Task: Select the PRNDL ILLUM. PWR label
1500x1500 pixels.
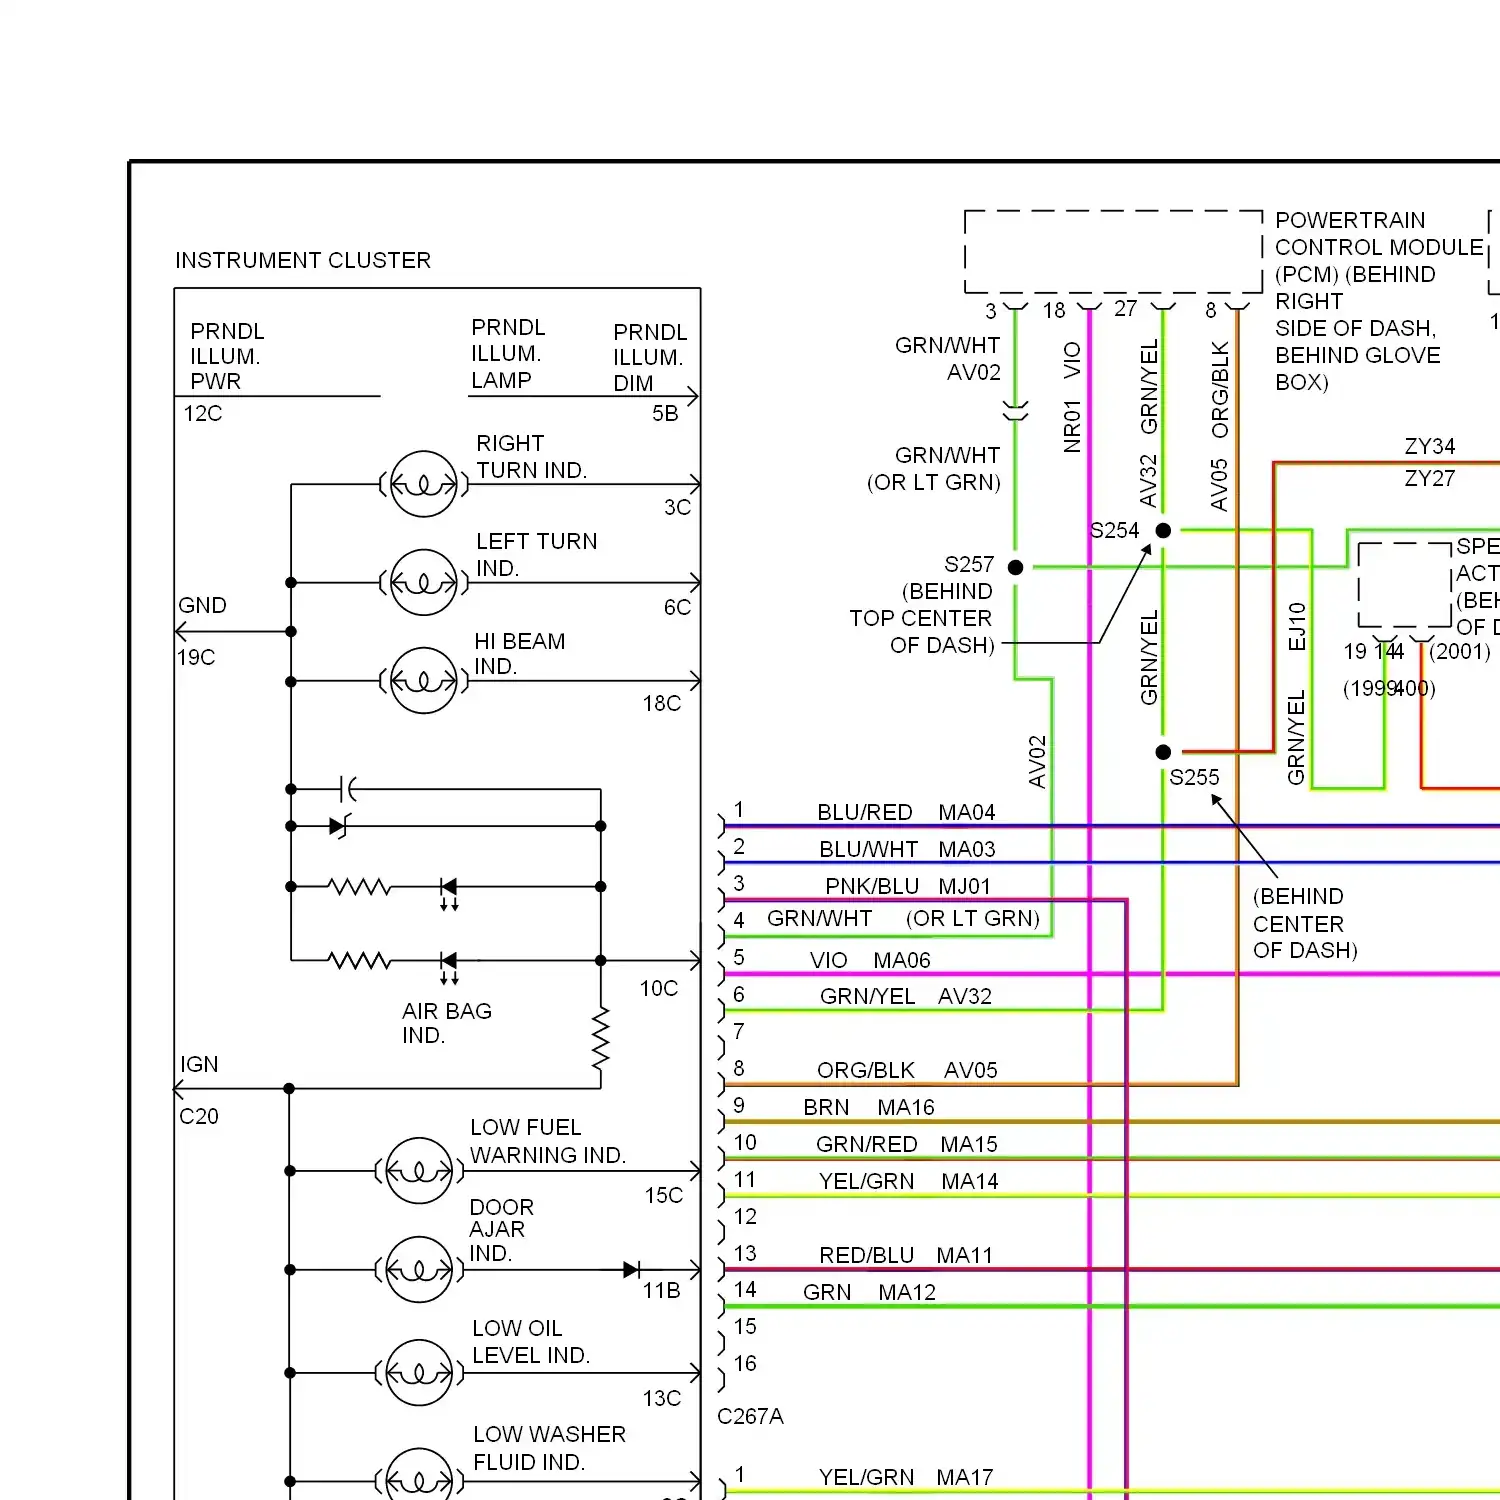Action: pyautogui.click(x=227, y=357)
